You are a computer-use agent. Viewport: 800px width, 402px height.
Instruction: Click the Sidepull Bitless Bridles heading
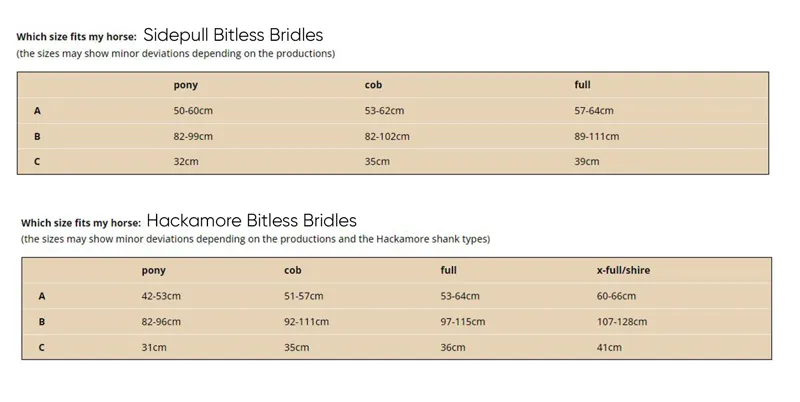(x=233, y=35)
